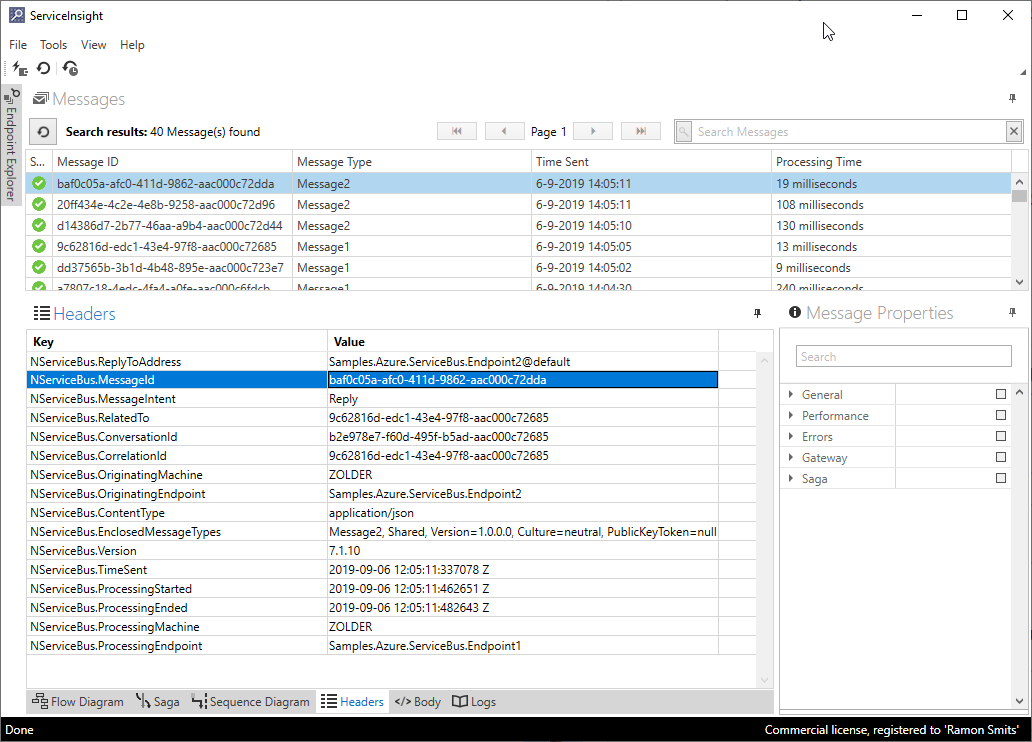The width and height of the screenshot is (1032, 742).
Task: Toggle the General properties checkbox
Action: pos(1000,394)
